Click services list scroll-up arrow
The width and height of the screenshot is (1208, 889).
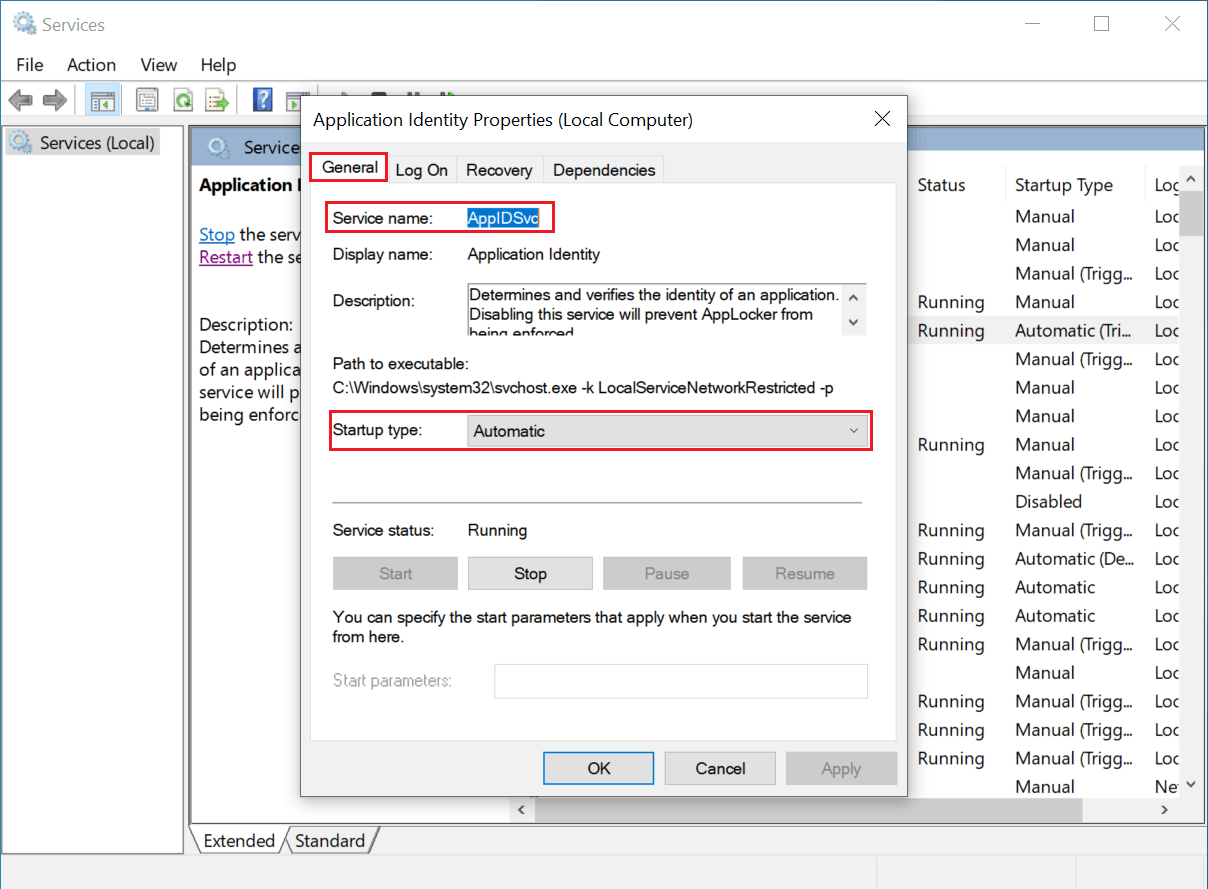pos(1191,180)
